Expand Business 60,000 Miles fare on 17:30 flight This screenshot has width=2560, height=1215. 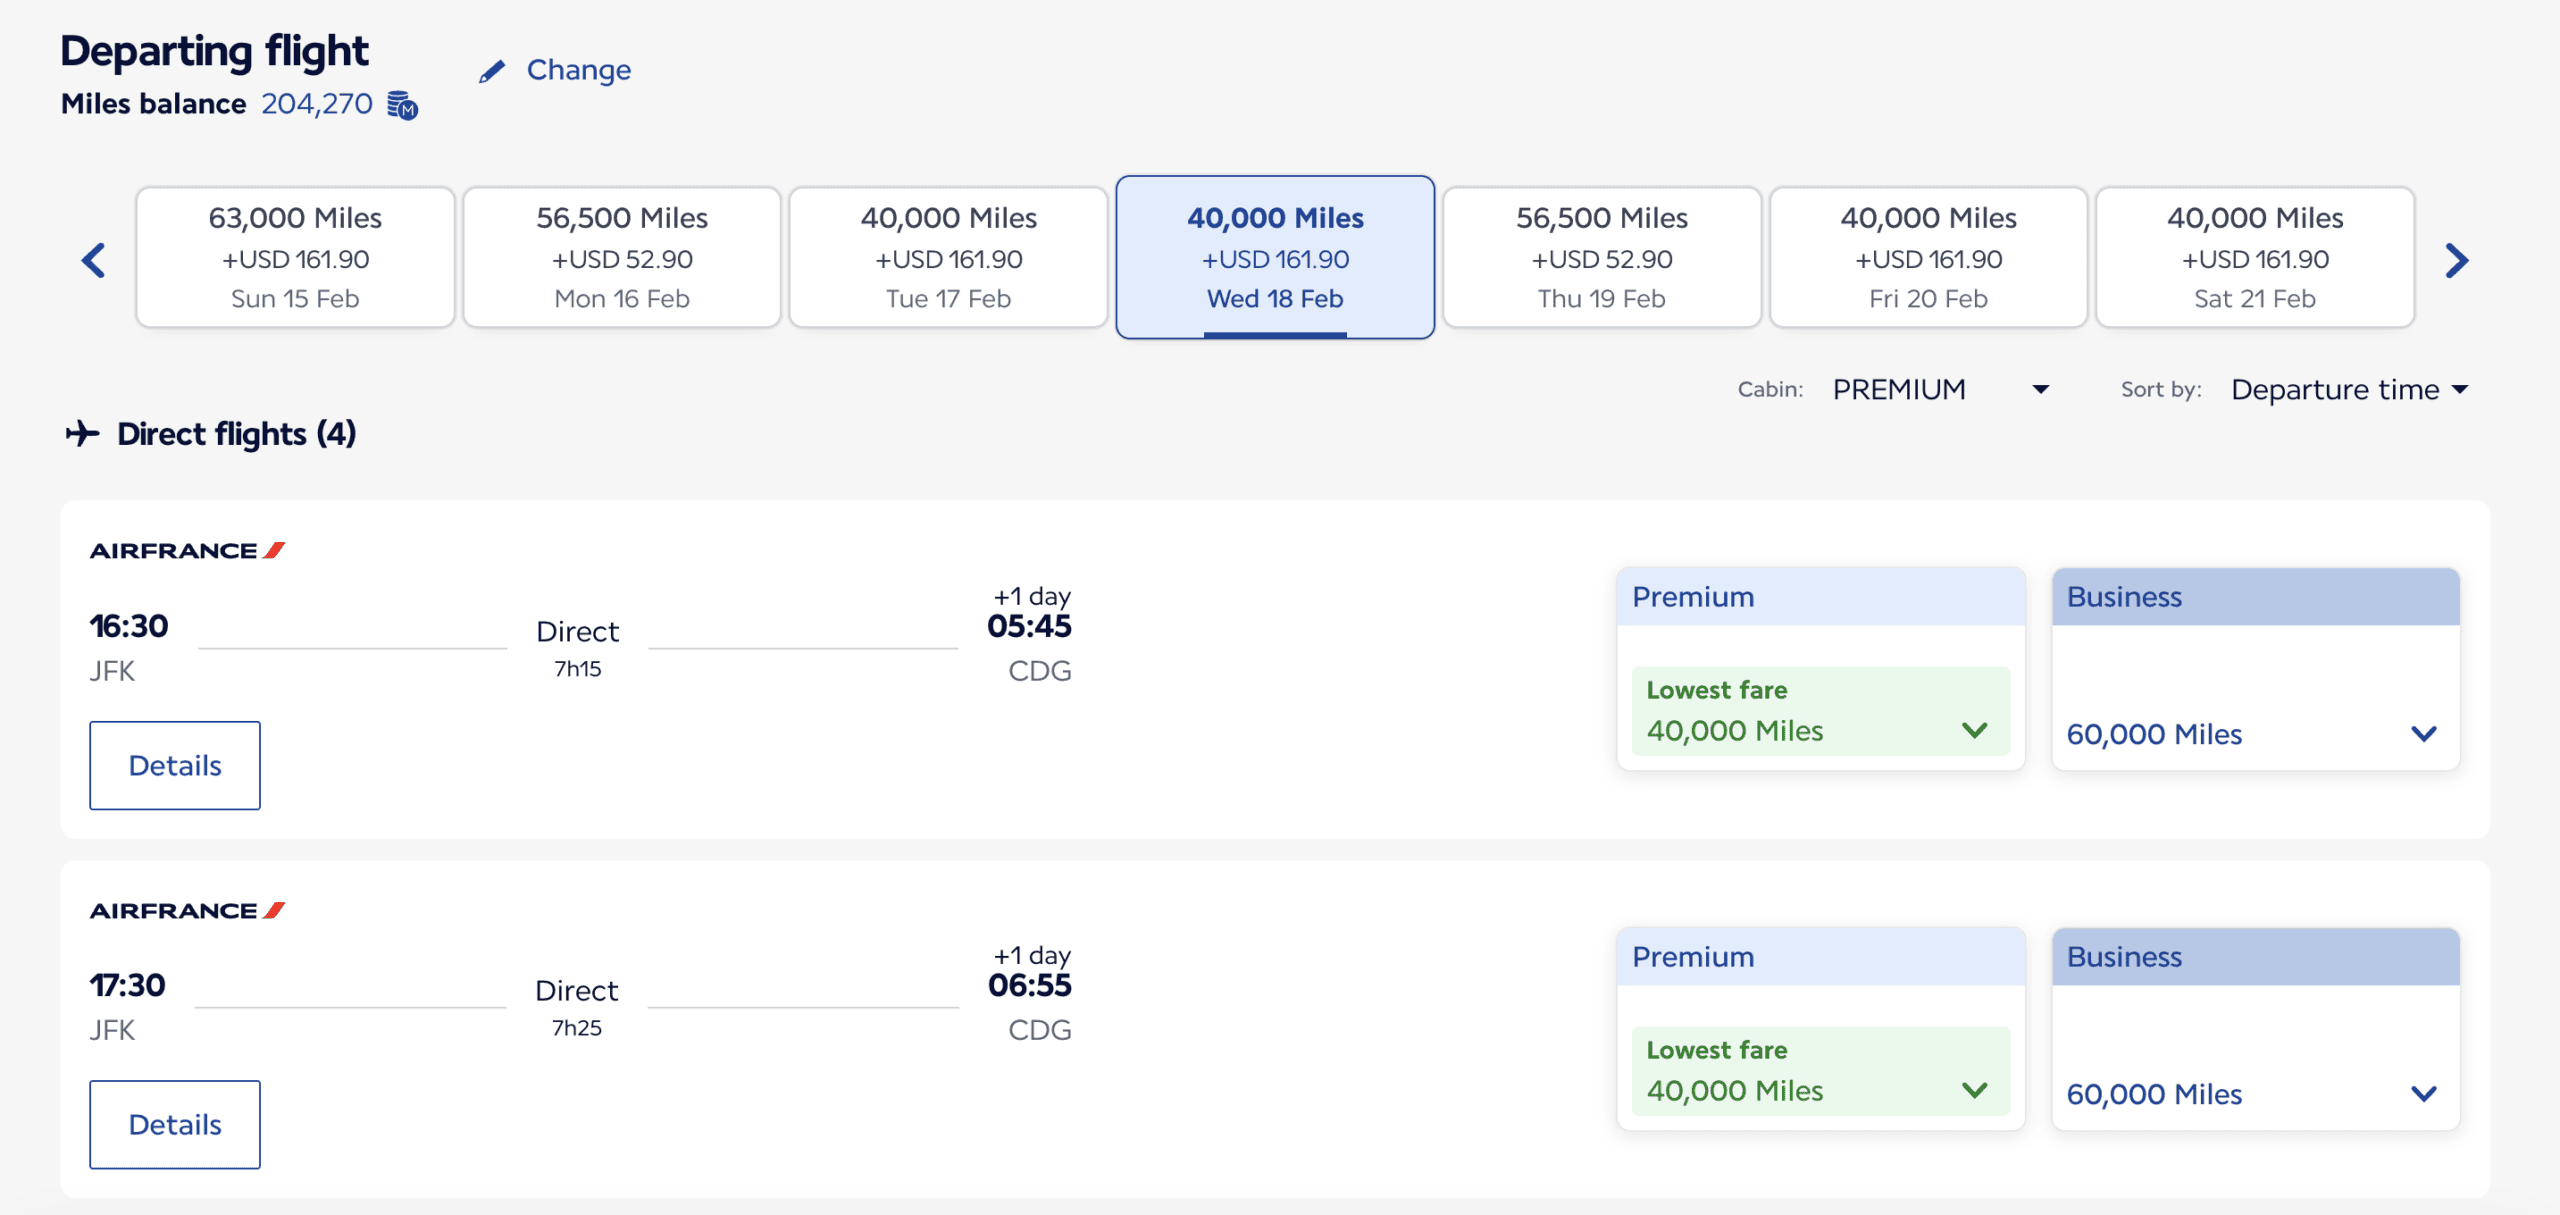[x=2423, y=1094]
